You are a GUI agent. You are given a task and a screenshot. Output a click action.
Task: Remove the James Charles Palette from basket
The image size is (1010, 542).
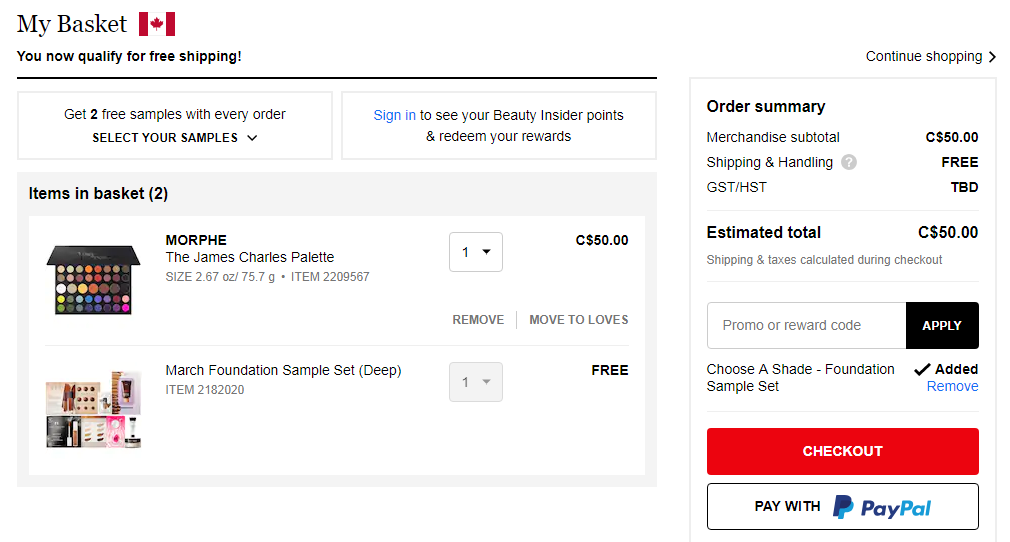[478, 320]
